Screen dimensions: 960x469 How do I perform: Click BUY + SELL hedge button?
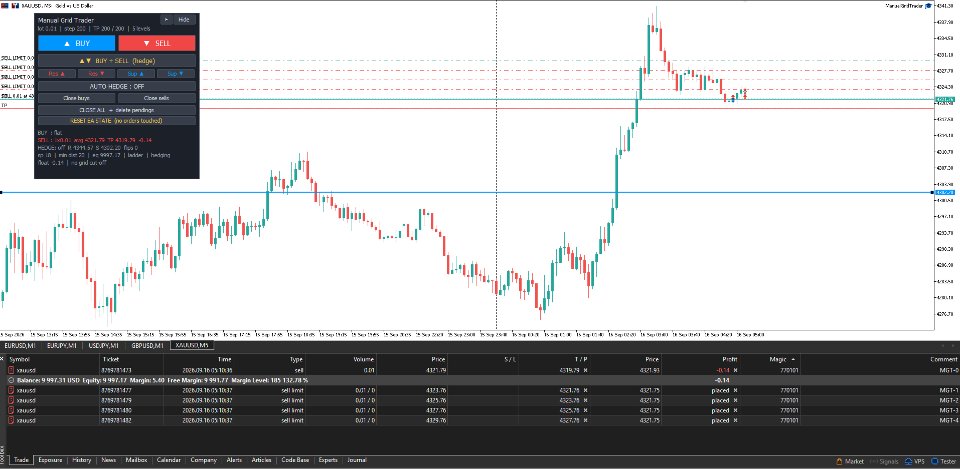[x=117, y=61]
